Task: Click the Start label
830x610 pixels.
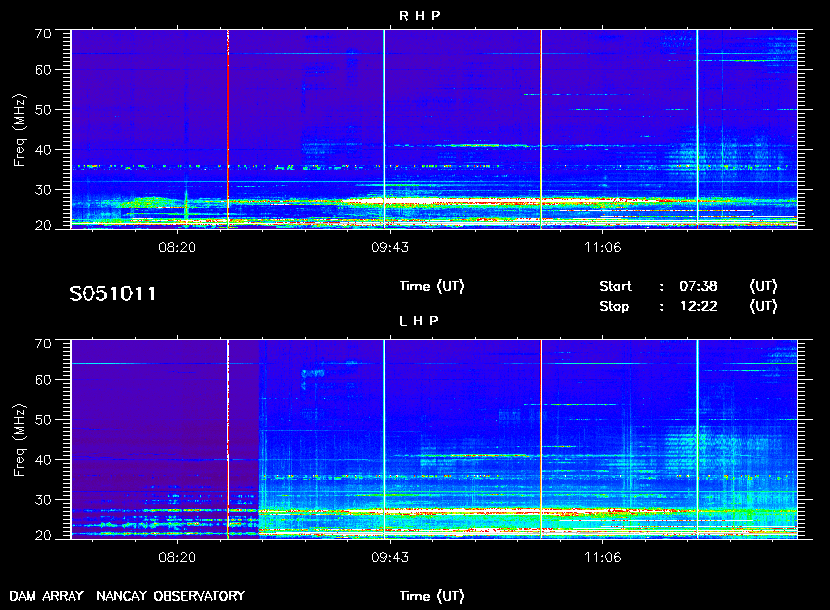Action: [615, 286]
